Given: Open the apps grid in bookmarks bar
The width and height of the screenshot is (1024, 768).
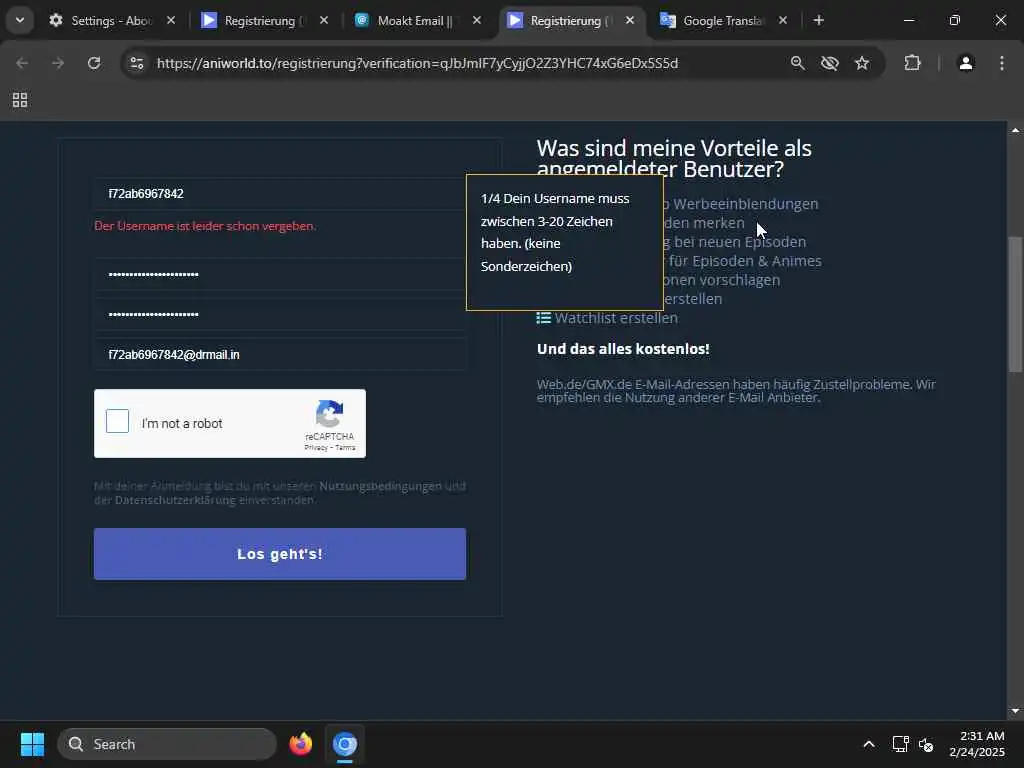Looking at the screenshot, I should point(20,100).
